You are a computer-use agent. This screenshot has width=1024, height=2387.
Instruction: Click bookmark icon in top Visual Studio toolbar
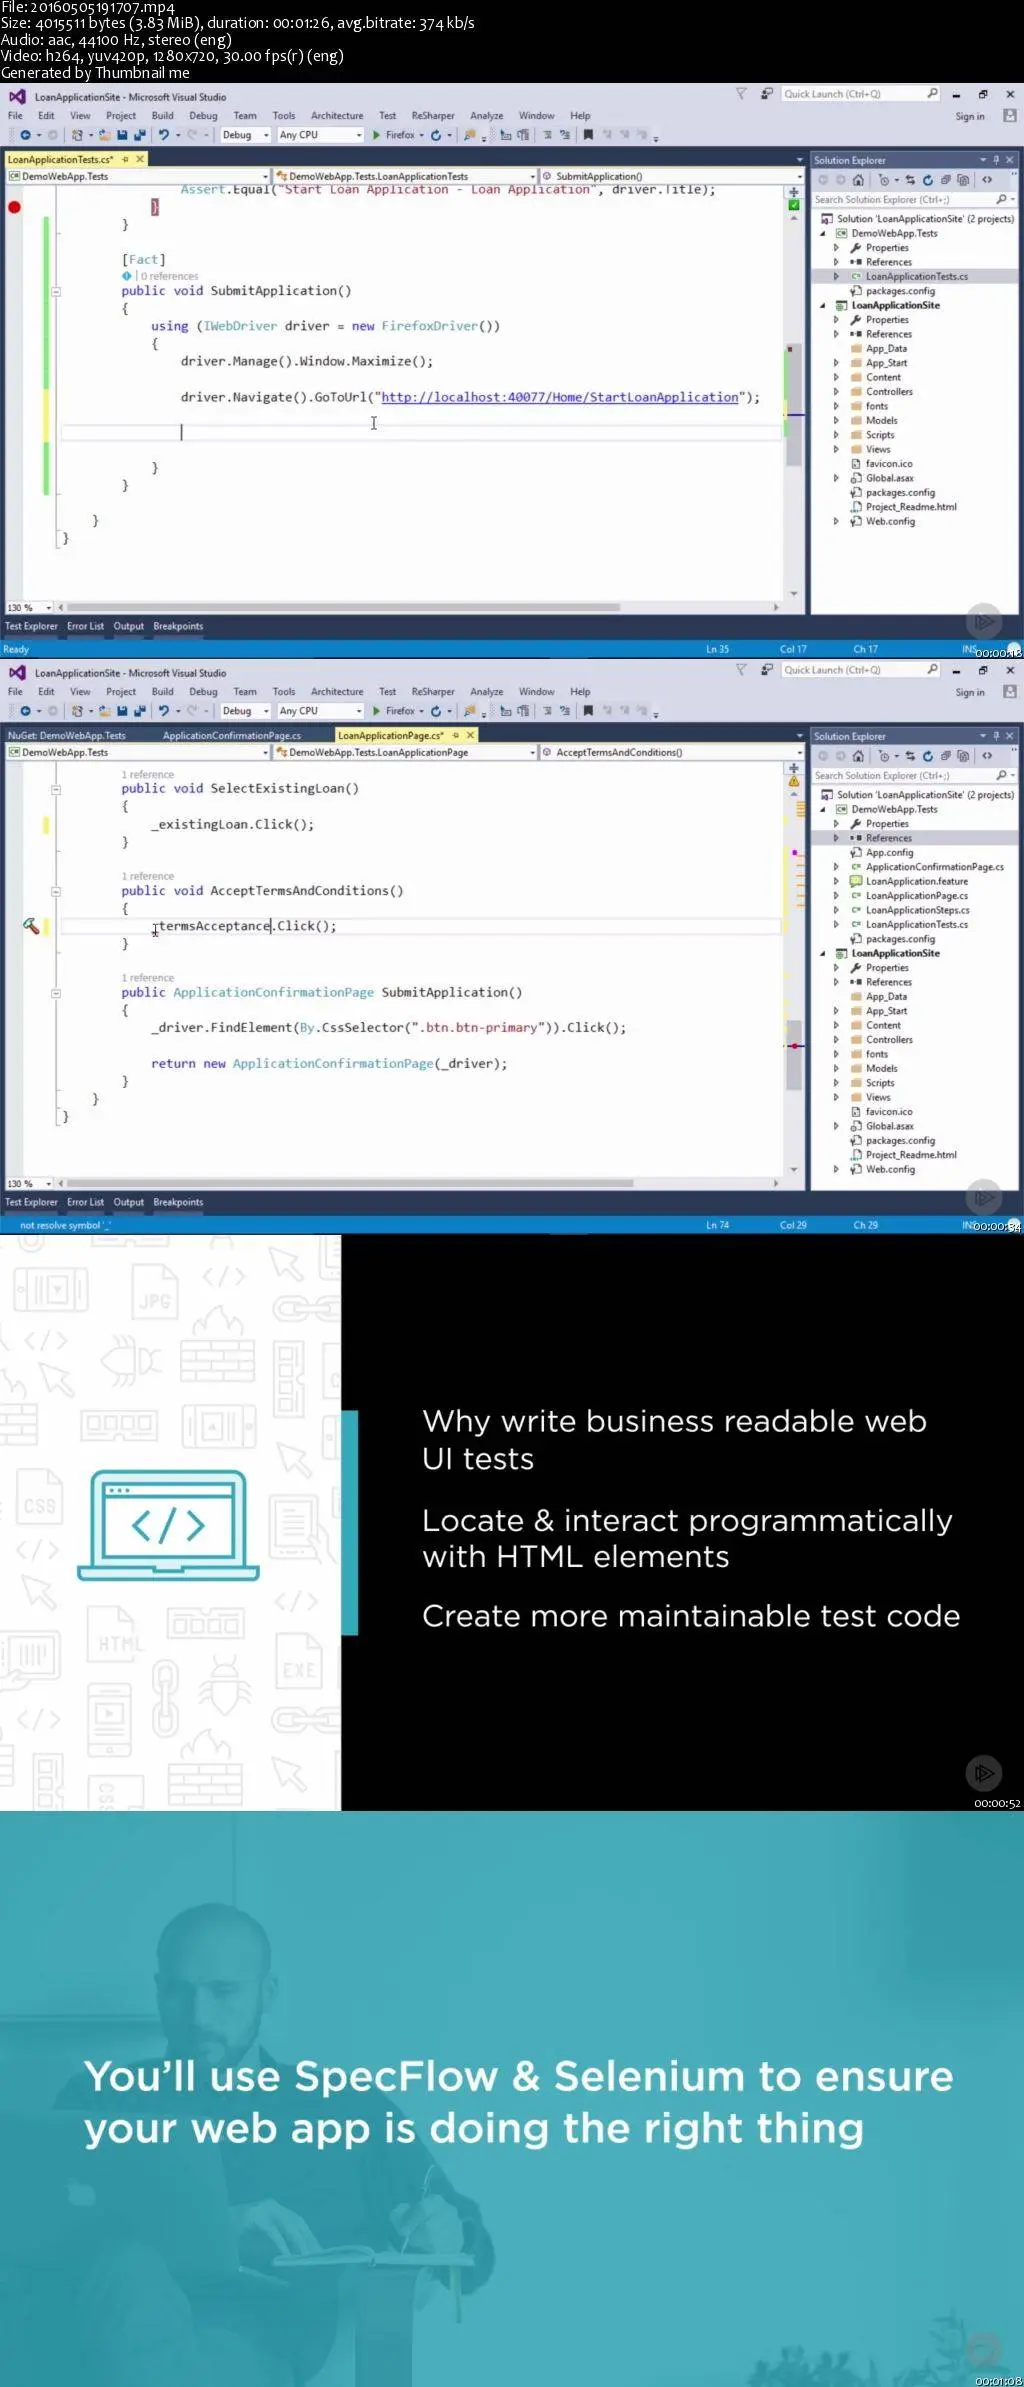(x=588, y=135)
